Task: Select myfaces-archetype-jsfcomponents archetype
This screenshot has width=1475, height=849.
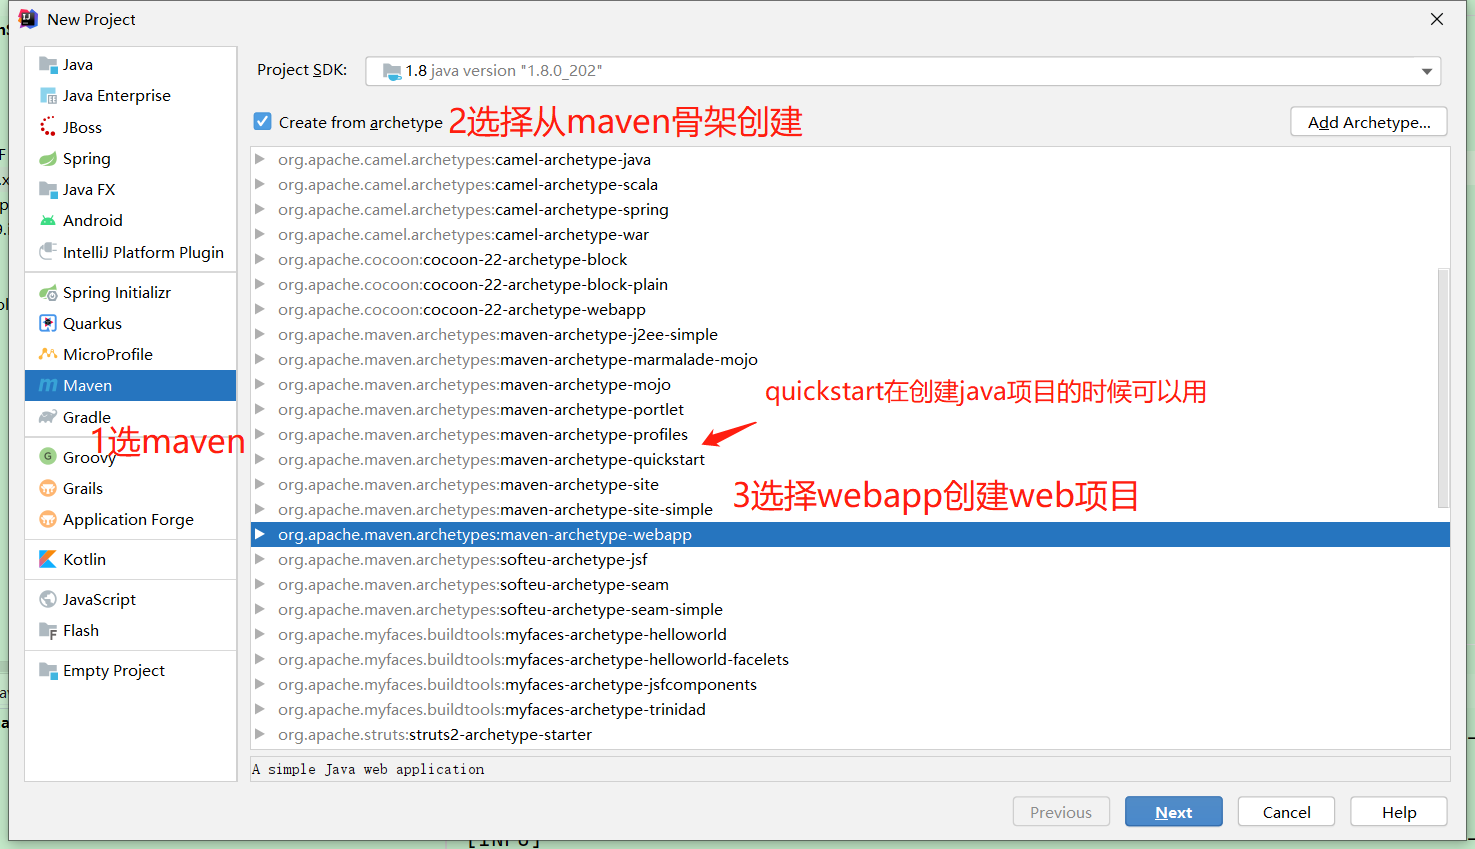Action: coord(850,684)
